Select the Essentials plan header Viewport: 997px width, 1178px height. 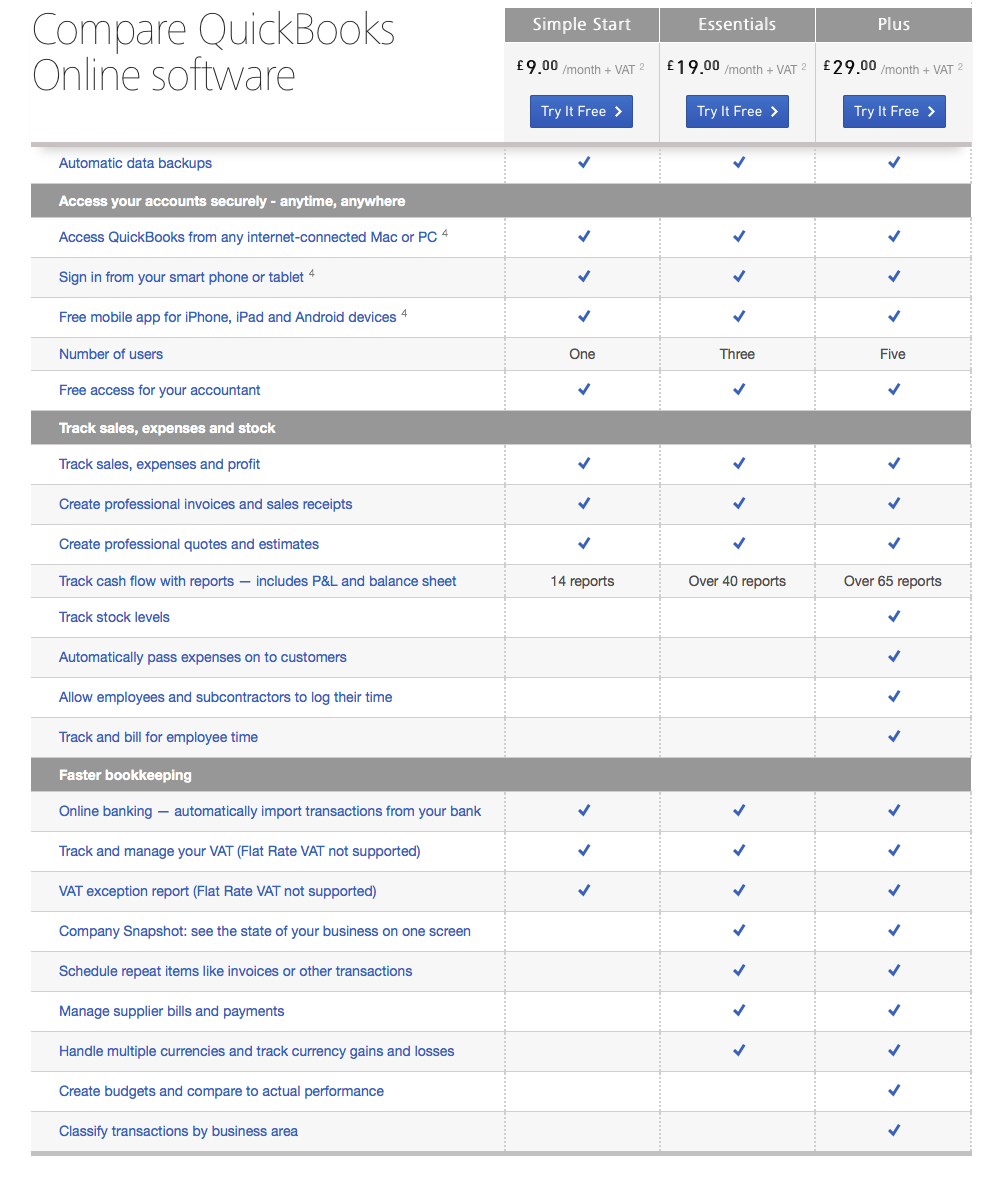737,24
